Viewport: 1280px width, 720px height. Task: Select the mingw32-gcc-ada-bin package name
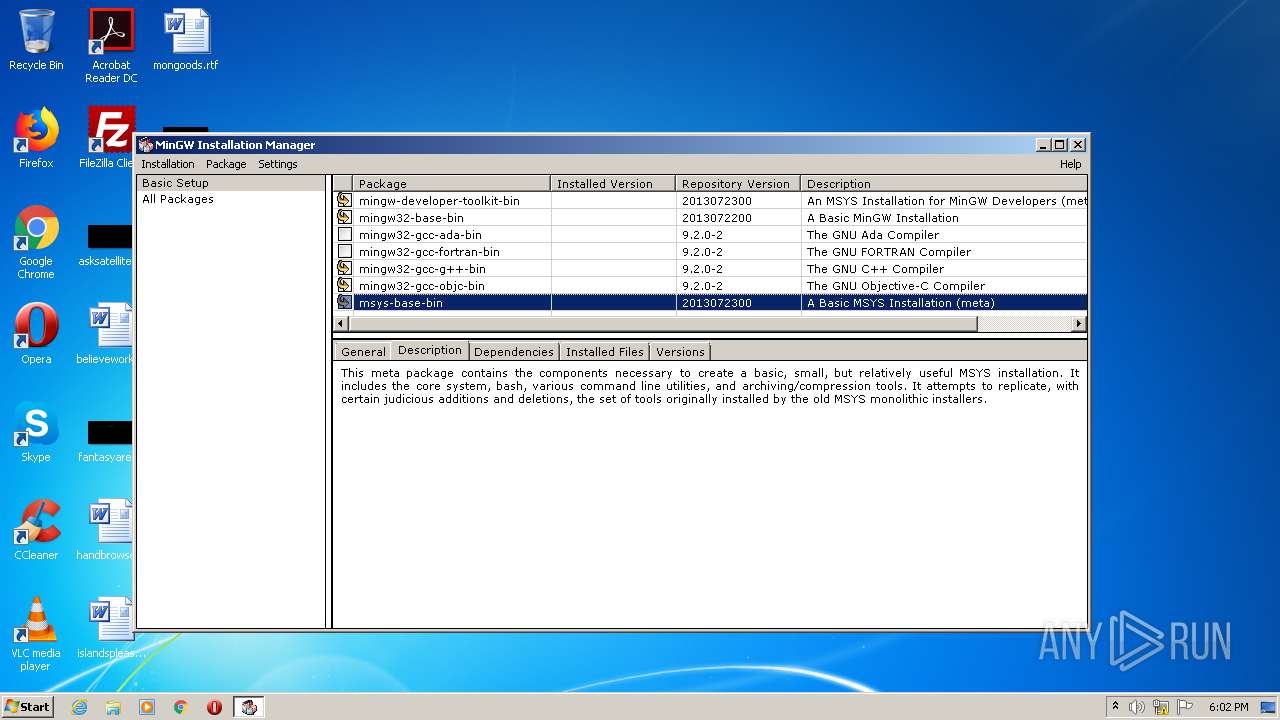420,235
